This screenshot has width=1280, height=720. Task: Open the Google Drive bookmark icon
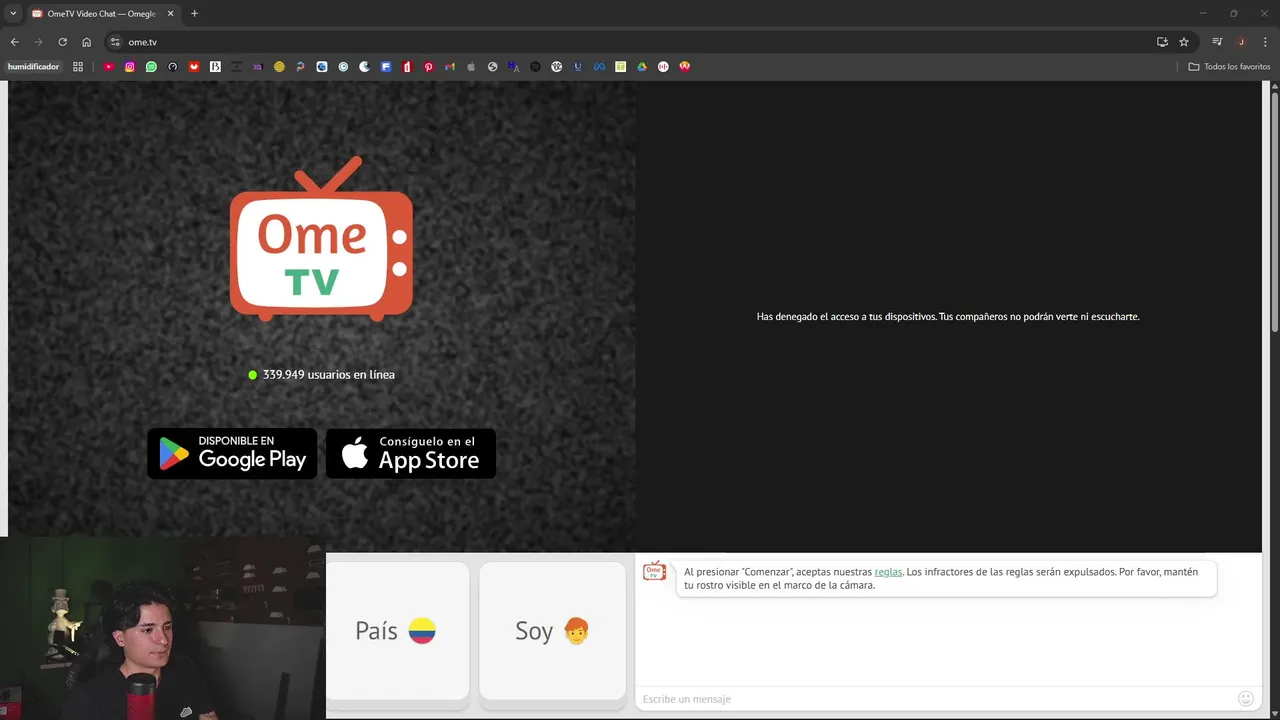coord(641,67)
